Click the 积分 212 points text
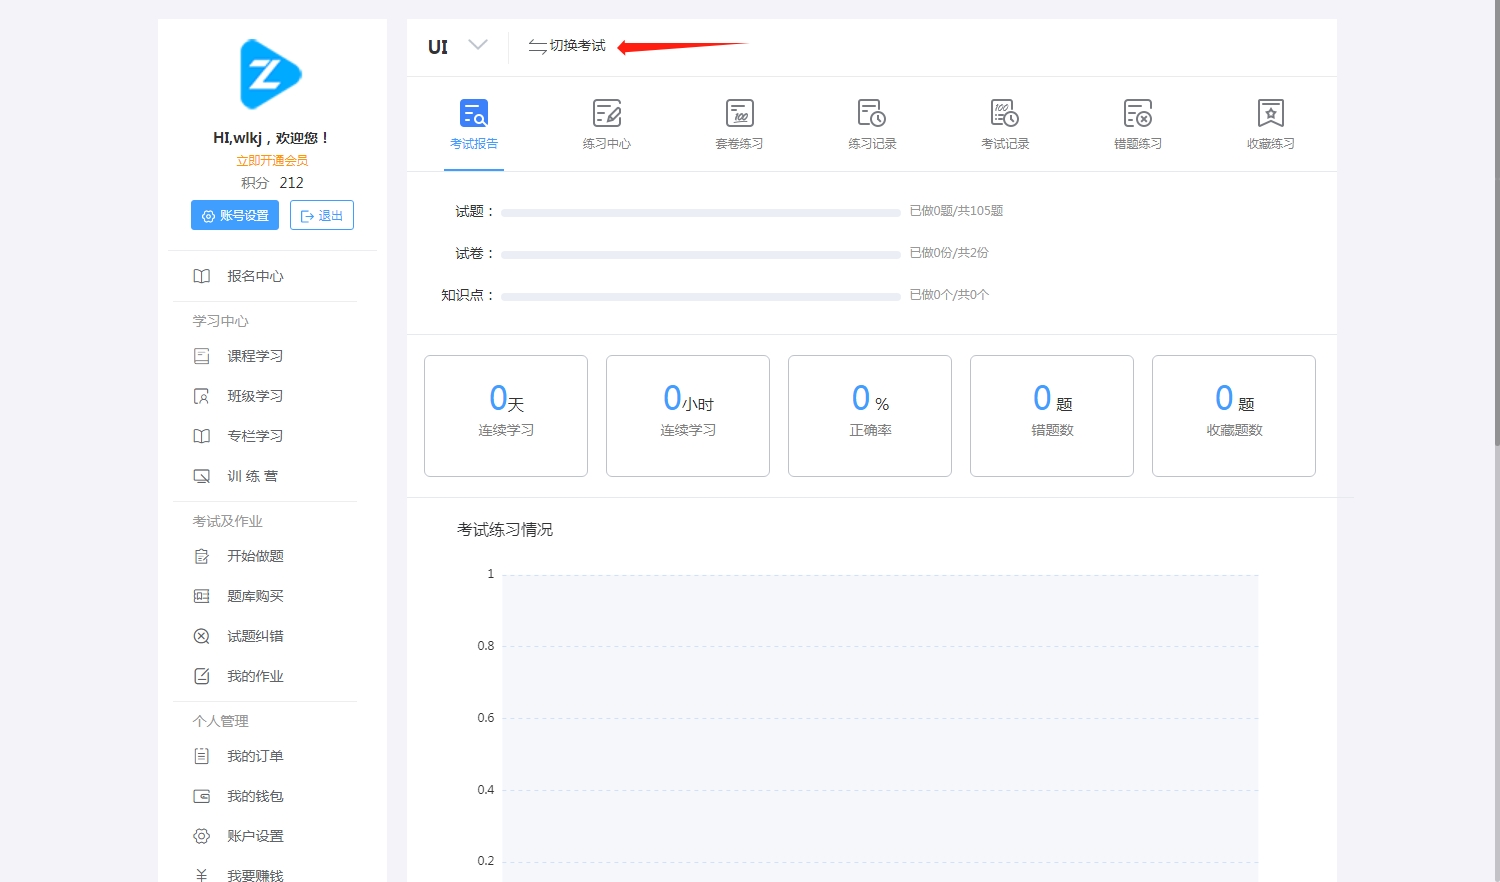 pyautogui.click(x=272, y=183)
